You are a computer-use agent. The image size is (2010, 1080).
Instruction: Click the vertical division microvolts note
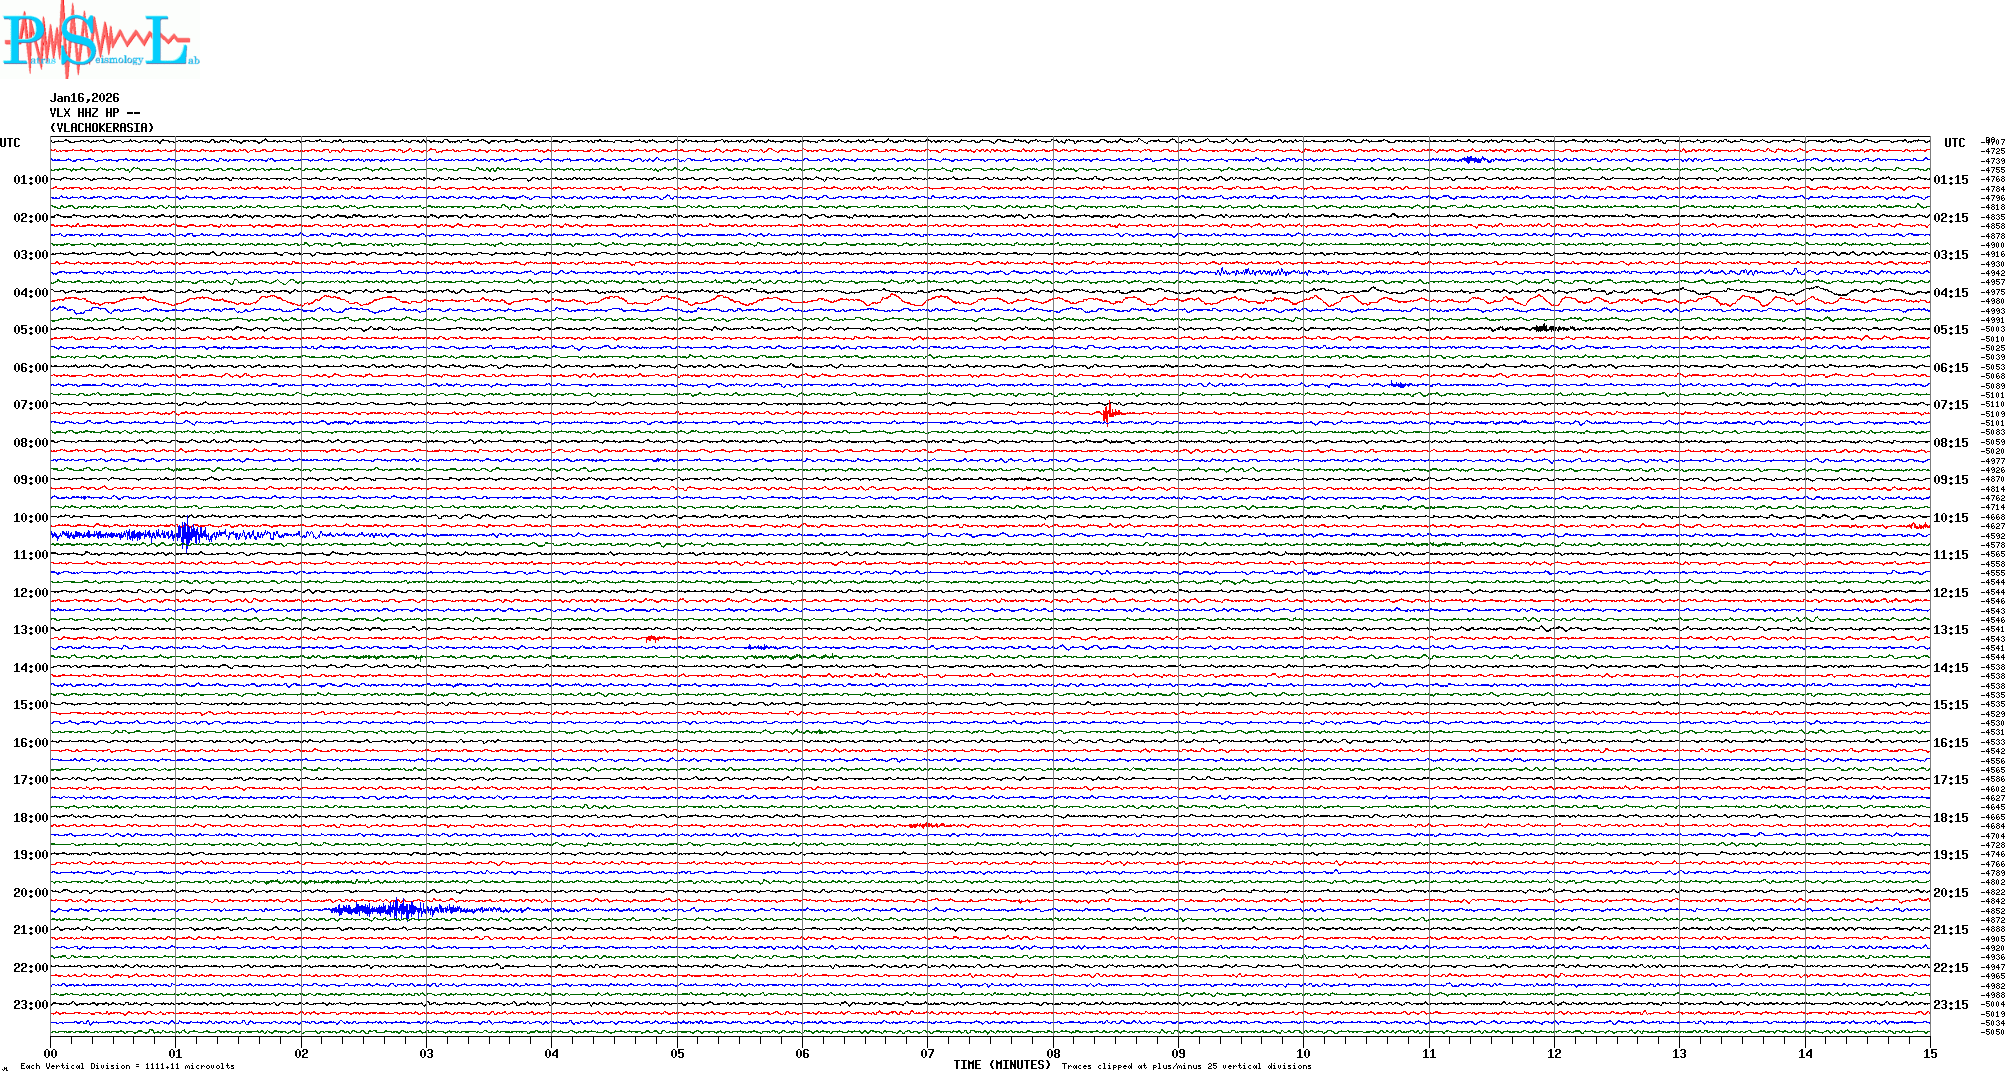click(x=127, y=1066)
